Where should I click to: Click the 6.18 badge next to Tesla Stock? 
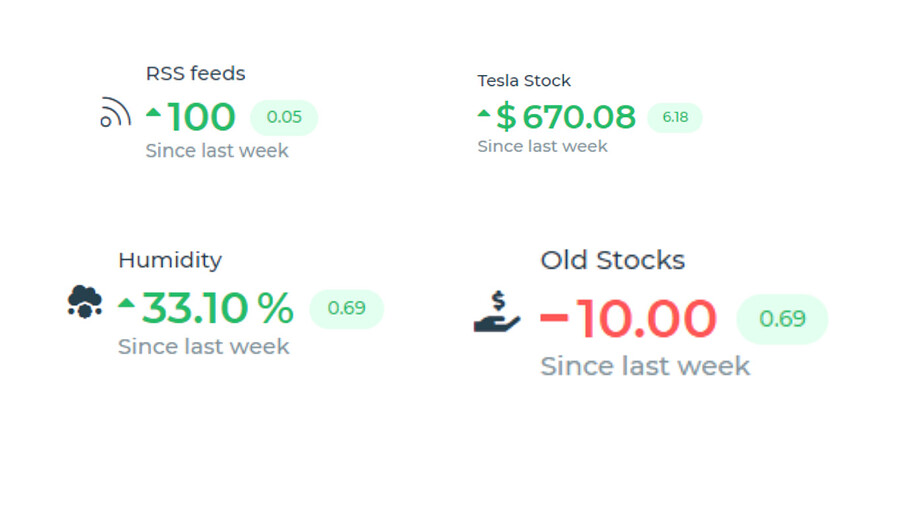click(x=675, y=117)
